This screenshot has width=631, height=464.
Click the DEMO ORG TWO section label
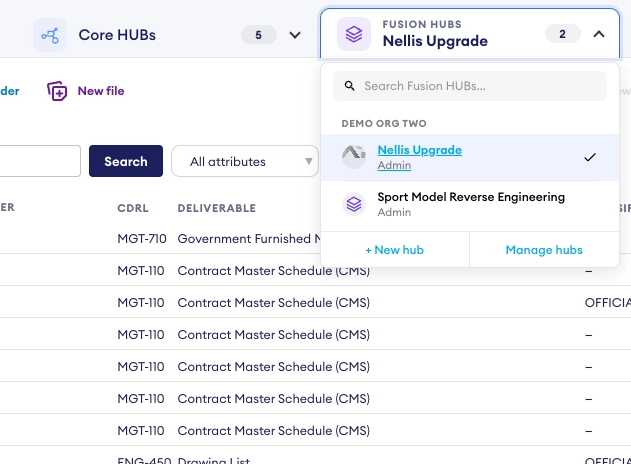pos(384,124)
